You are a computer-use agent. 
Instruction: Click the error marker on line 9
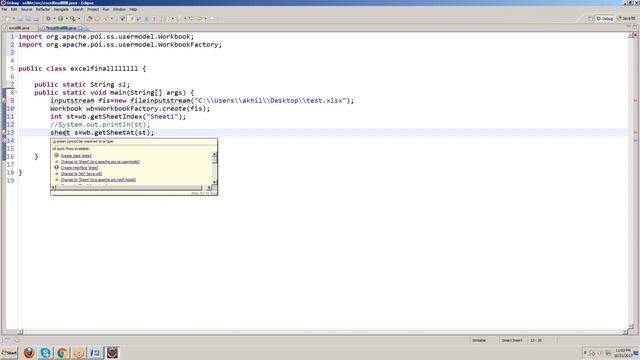tap(4, 100)
